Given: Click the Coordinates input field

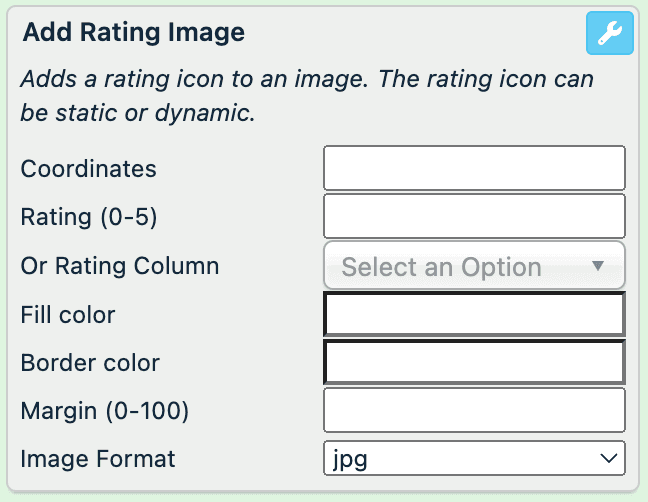Looking at the screenshot, I should [474, 168].
